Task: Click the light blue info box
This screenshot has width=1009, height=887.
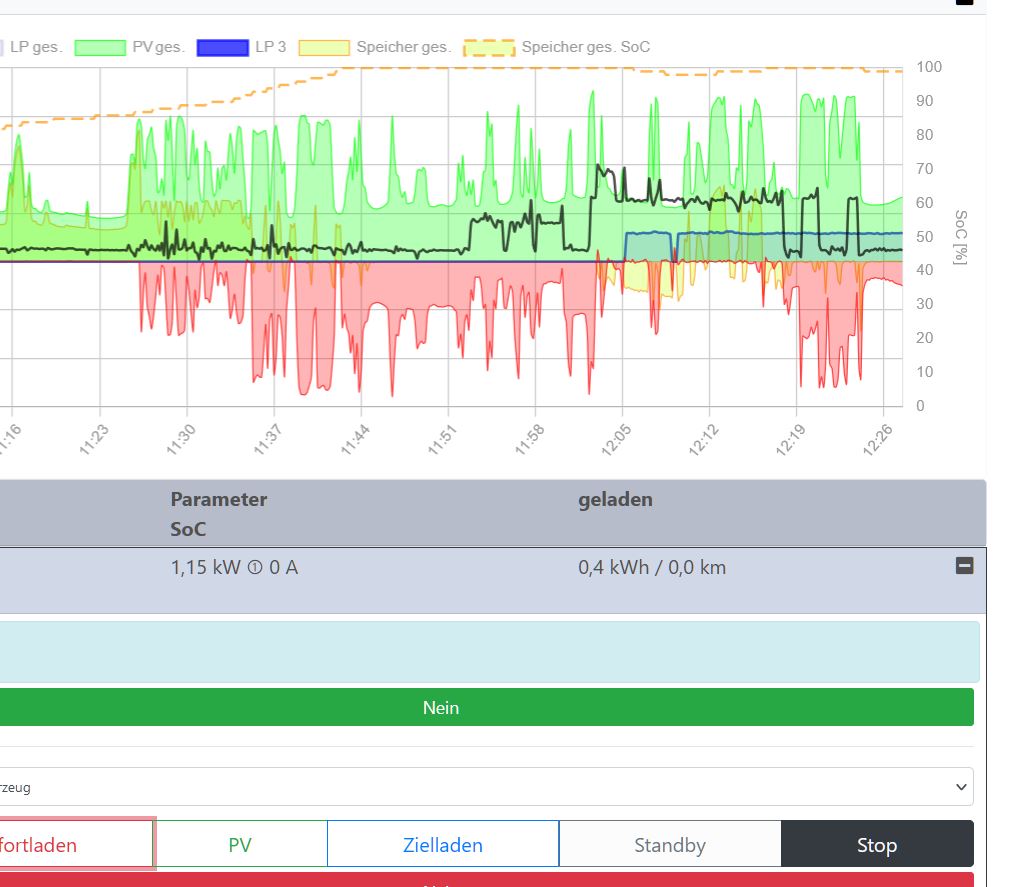Action: 485,652
